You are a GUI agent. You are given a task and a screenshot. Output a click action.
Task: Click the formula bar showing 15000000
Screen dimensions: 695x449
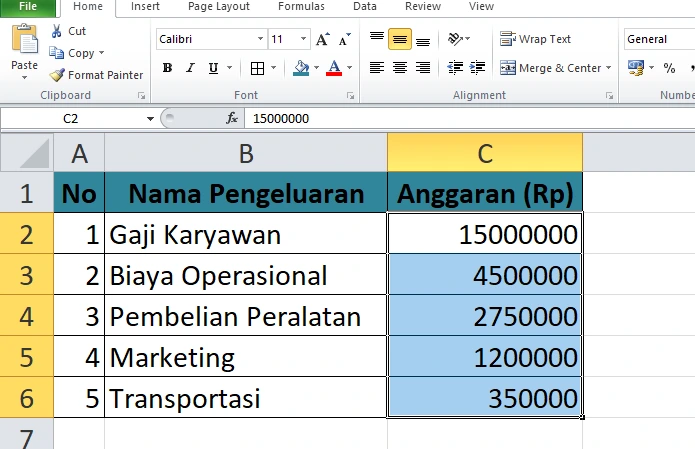click(470, 118)
